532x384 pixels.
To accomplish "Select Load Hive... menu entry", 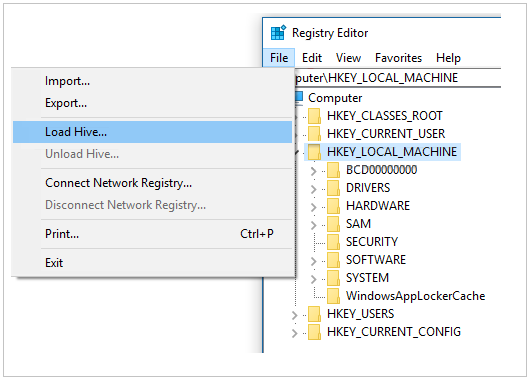I will [152, 132].
